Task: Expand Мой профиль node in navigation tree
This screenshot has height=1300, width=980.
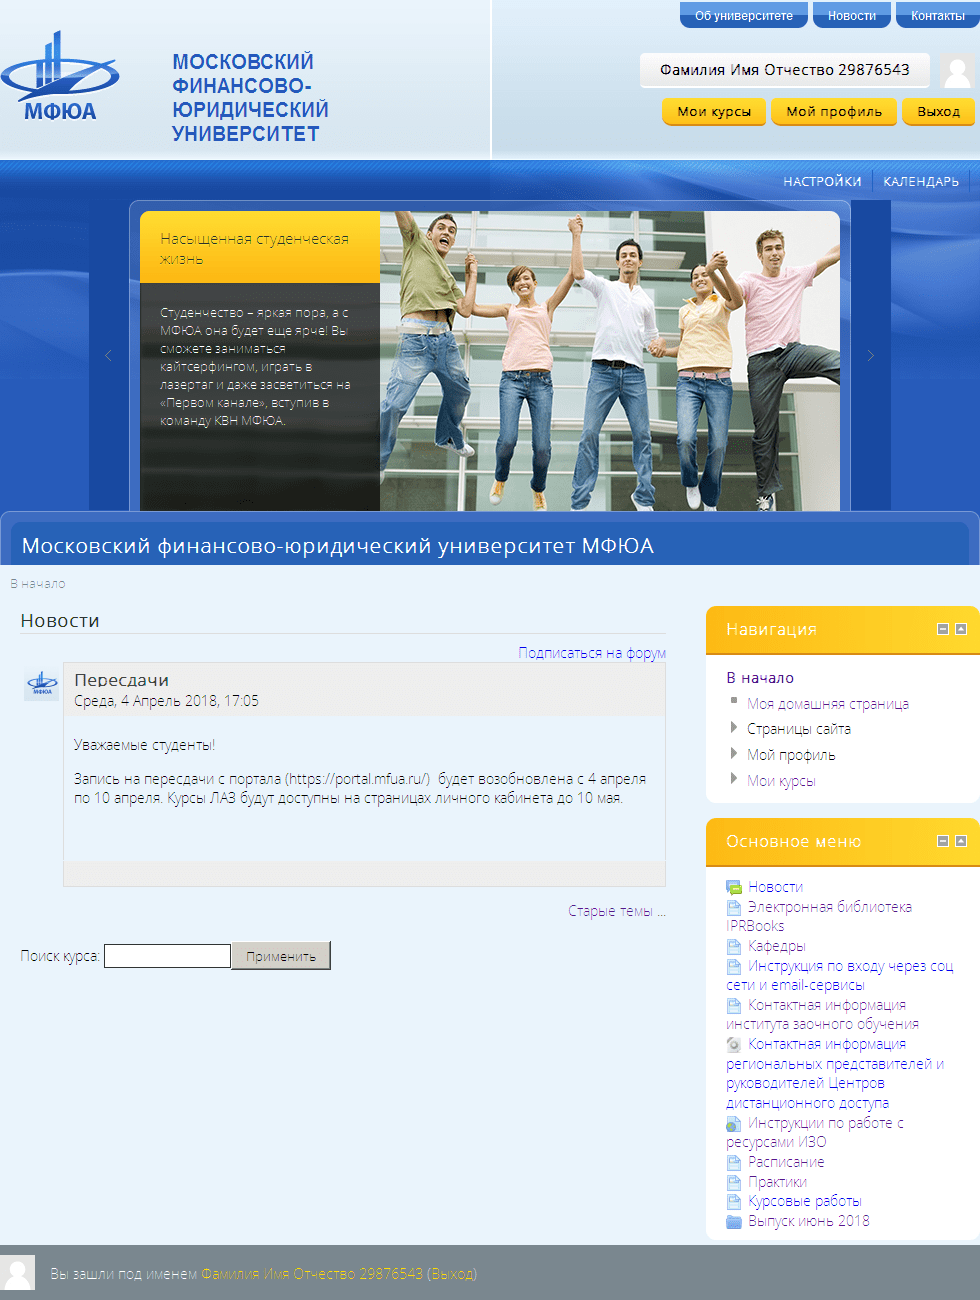Action: [x=734, y=754]
